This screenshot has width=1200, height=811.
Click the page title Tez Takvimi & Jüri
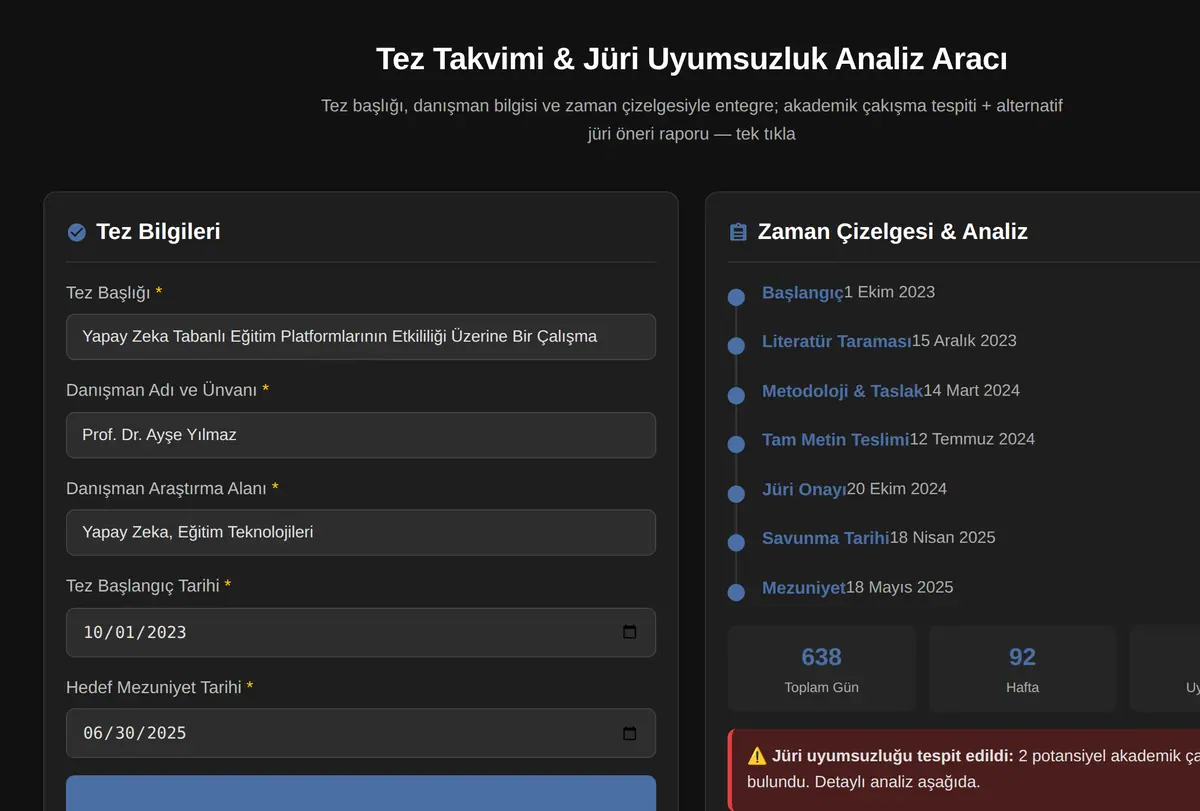[x=692, y=59]
